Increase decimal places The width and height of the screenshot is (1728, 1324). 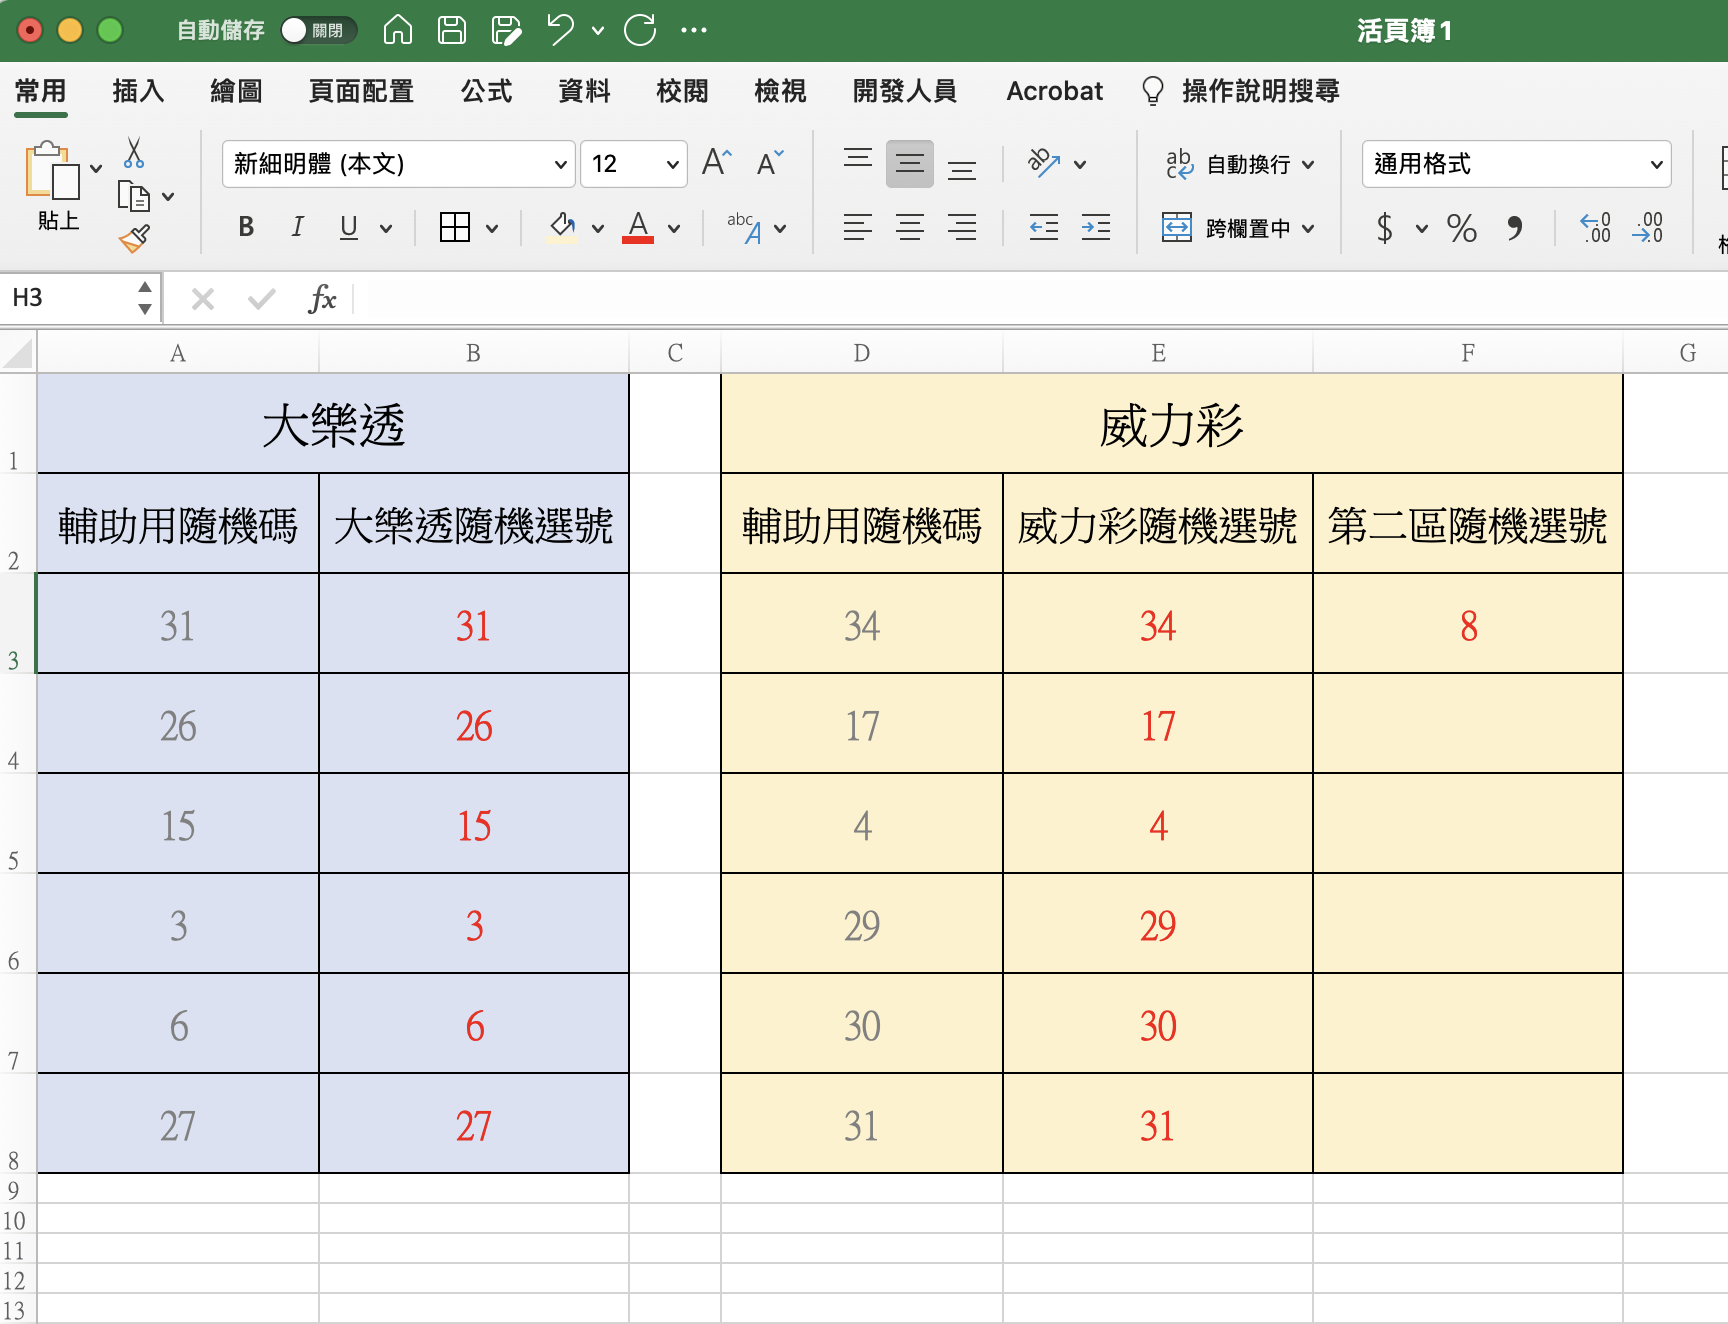[1595, 228]
